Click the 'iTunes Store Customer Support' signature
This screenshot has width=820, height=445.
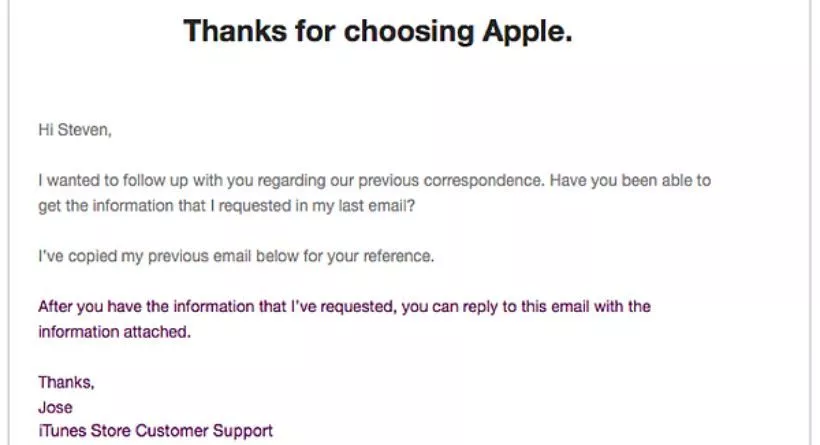pyautogui.click(x=155, y=431)
